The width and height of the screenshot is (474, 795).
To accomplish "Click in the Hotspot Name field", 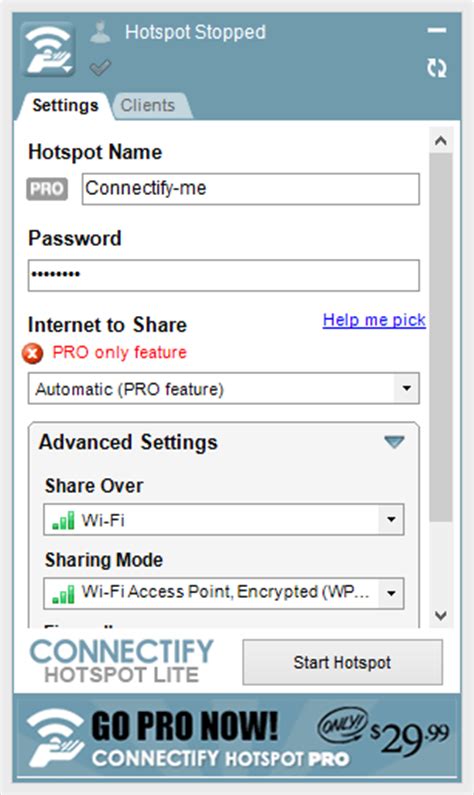I will pos(251,189).
